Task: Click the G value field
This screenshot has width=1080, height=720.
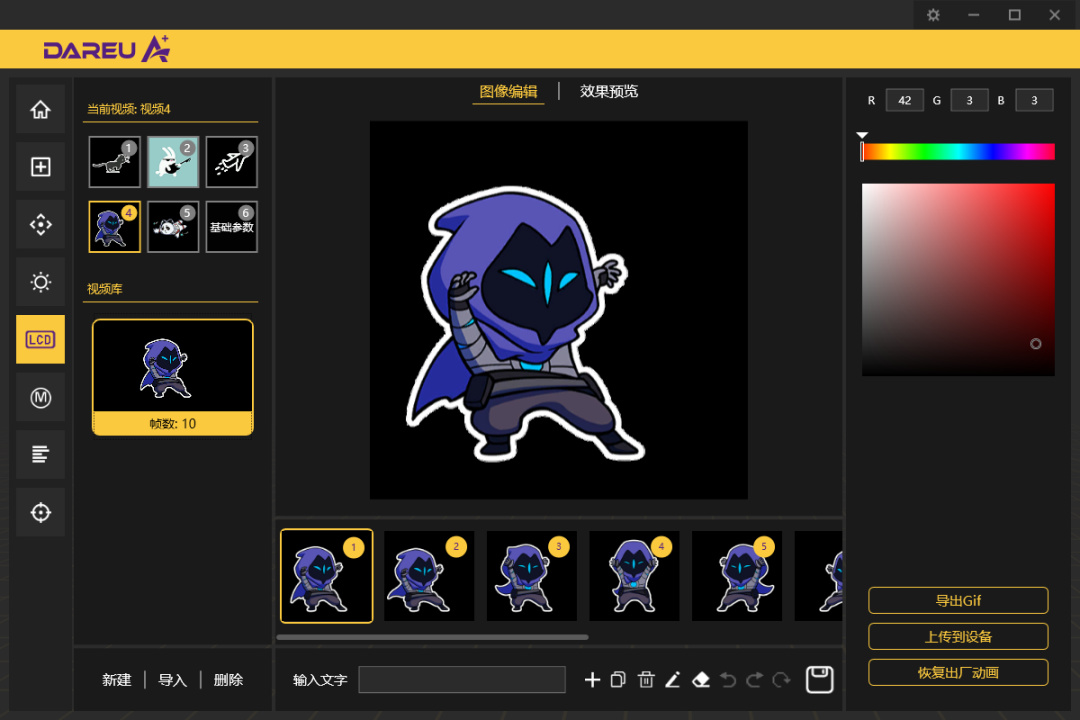Action: [x=969, y=101]
